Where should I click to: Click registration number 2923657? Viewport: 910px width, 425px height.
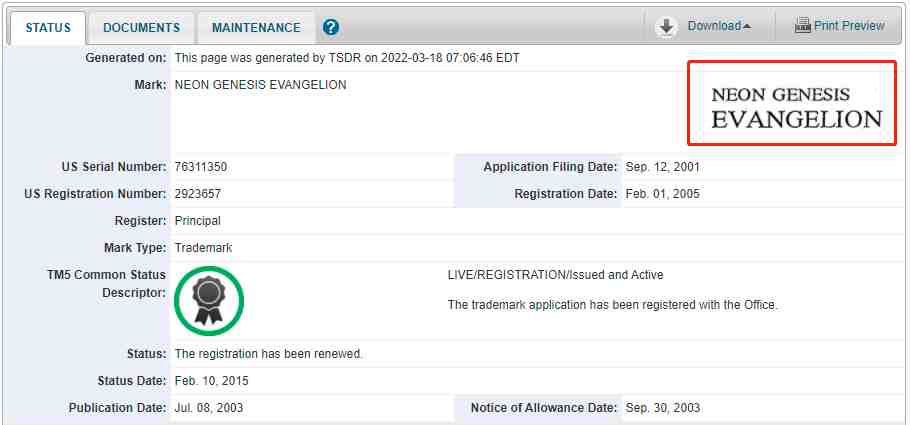pyautogui.click(x=197, y=194)
